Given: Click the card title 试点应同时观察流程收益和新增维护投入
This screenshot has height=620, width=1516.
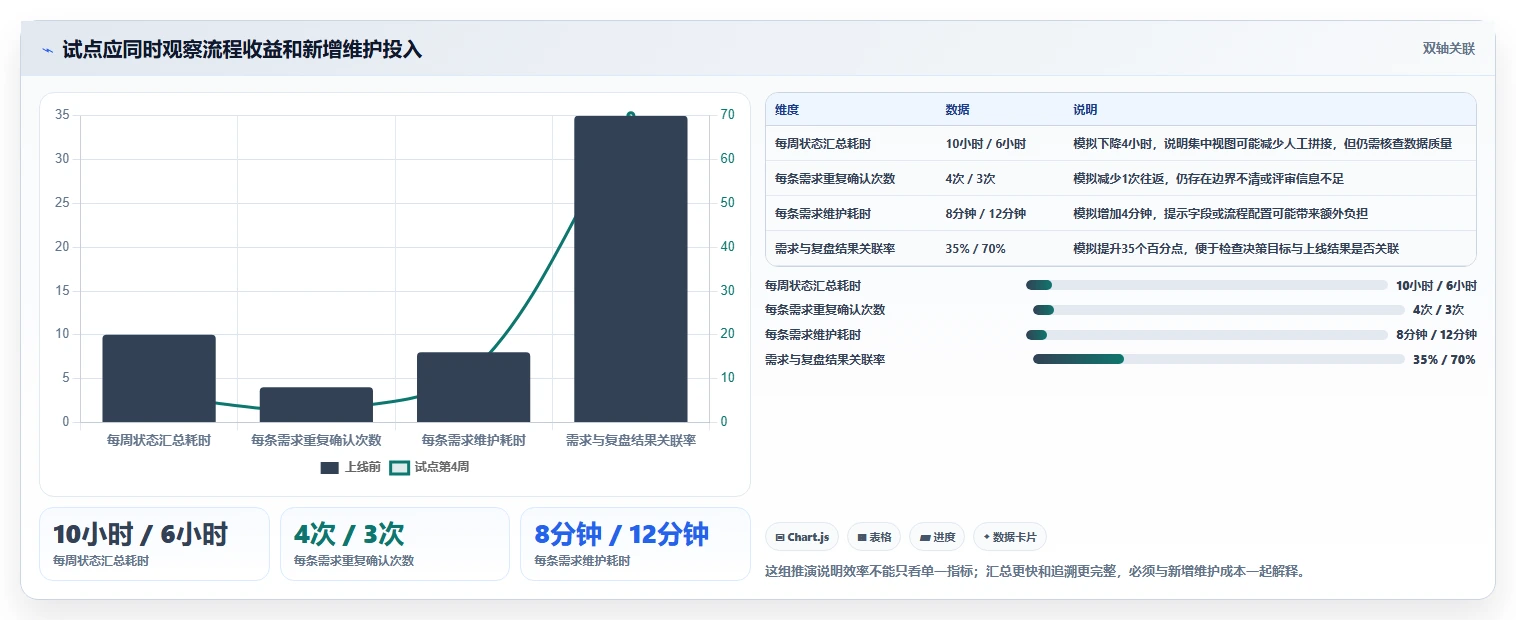Looking at the screenshot, I should 242,50.
